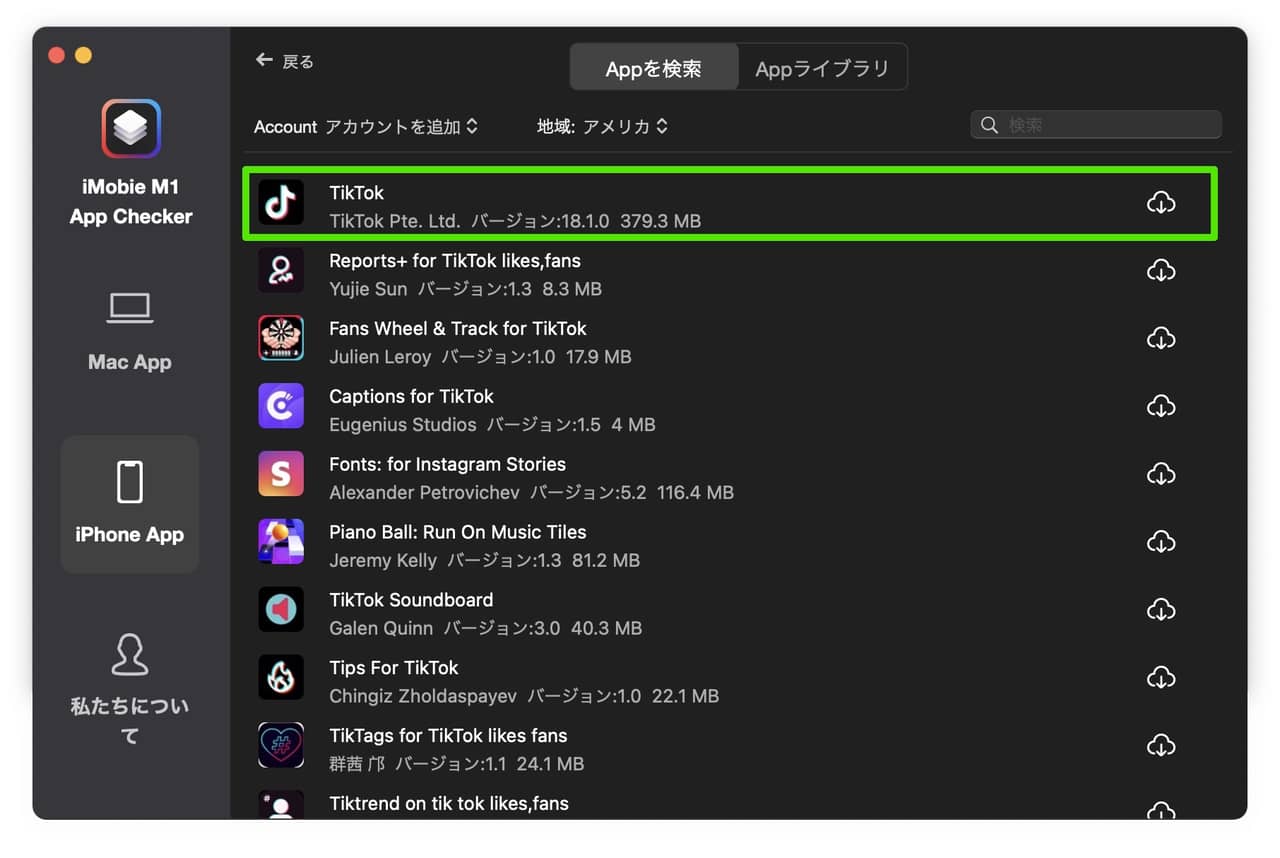Switch to the Appを検索 tab
The height and width of the screenshot is (858, 1280).
(x=653, y=67)
